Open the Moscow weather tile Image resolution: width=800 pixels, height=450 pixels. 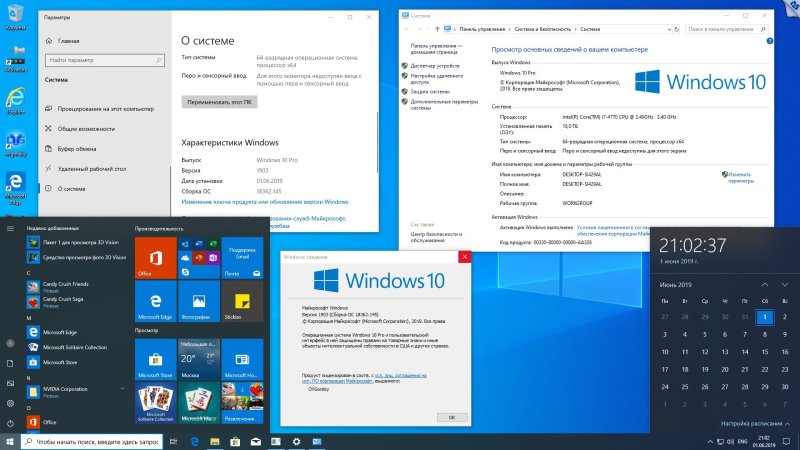[x=199, y=359]
